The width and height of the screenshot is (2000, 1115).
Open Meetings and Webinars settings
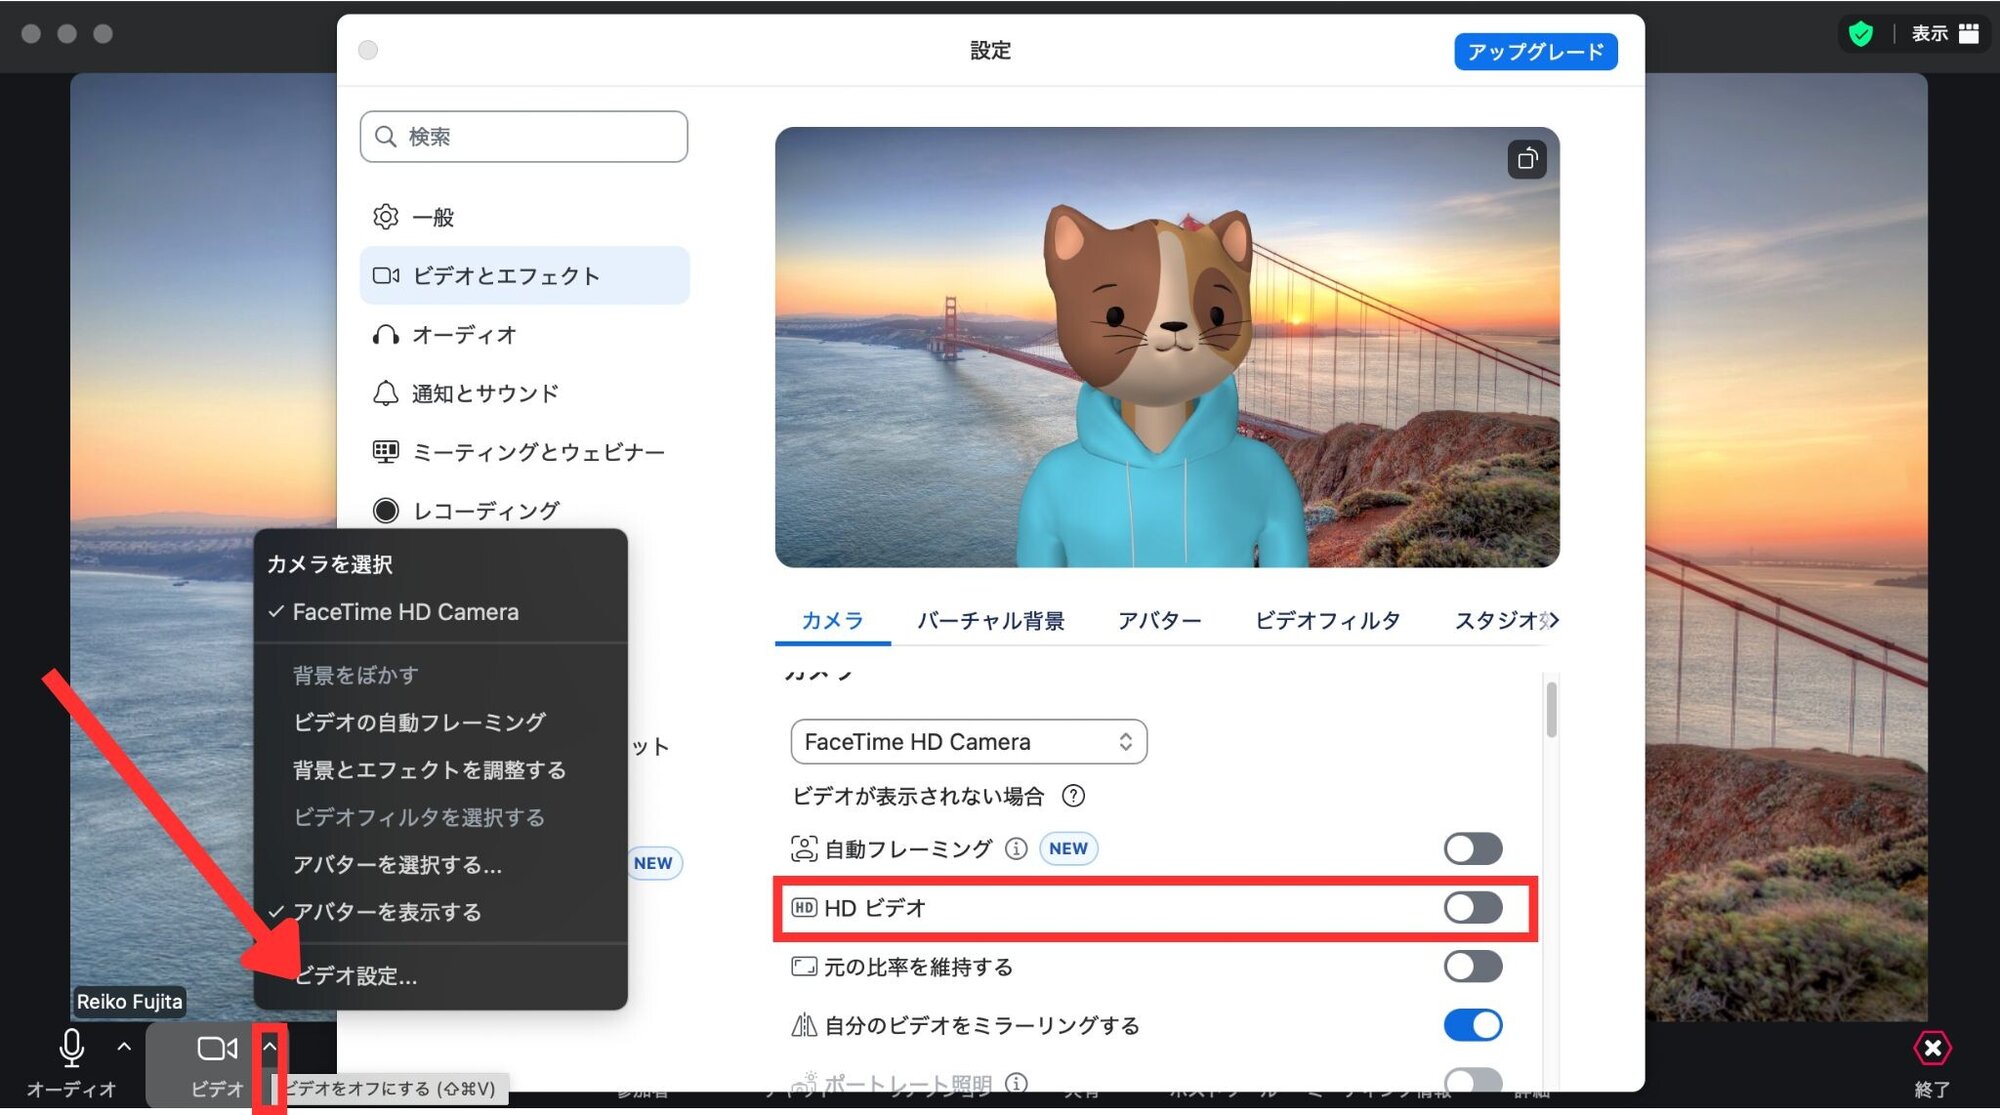tap(537, 452)
